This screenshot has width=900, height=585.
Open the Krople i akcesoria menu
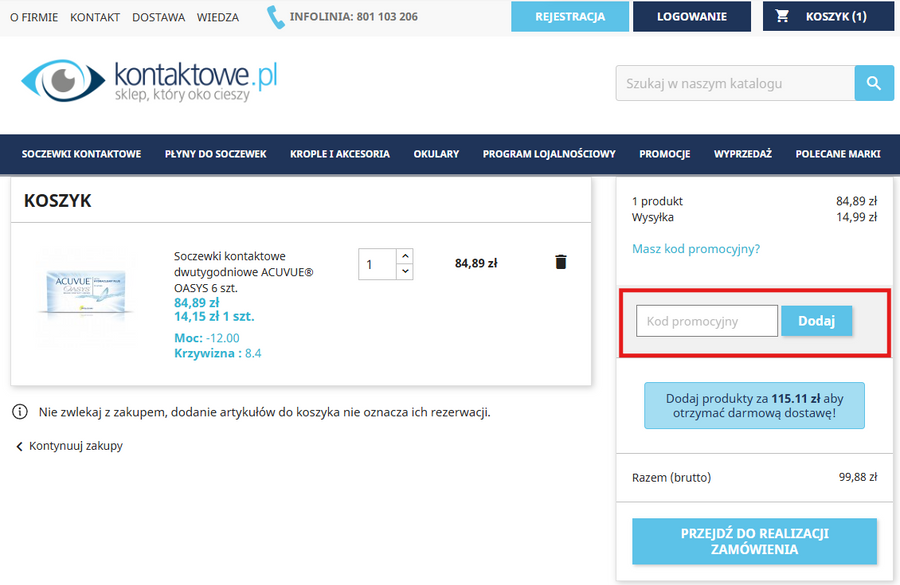pyautogui.click(x=340, y=154)
